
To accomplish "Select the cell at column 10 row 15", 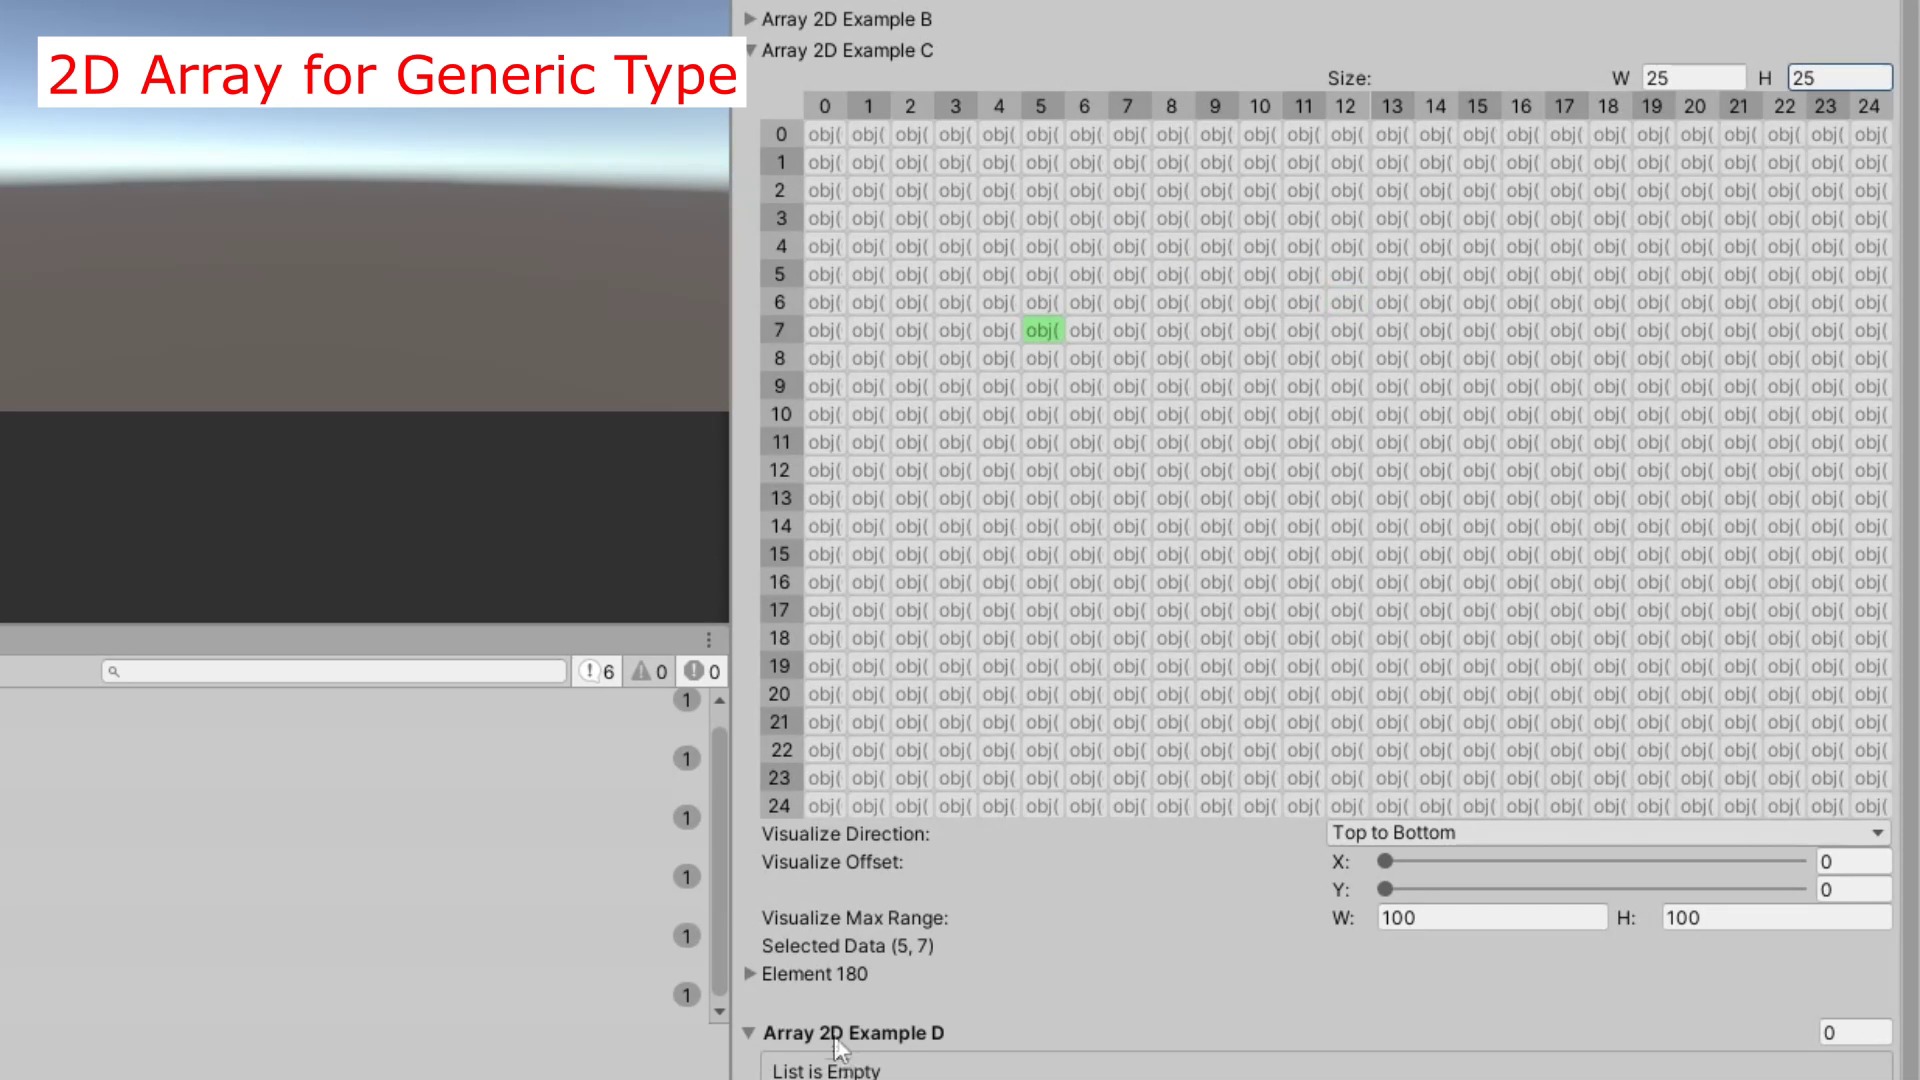I will click(1259, 554).
